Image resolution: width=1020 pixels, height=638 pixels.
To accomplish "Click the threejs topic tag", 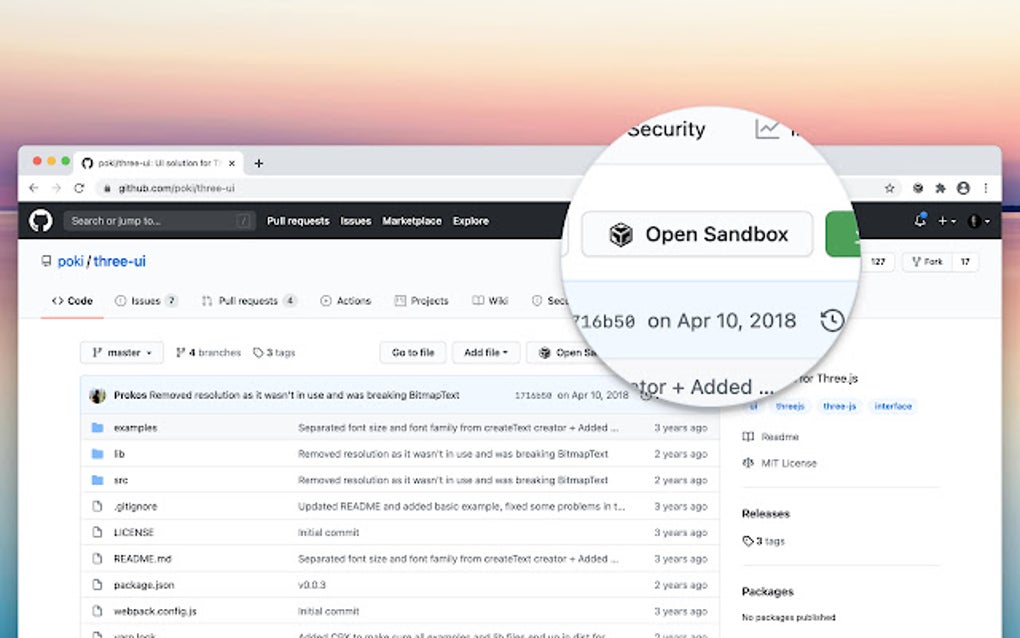I will click(790, 406).
